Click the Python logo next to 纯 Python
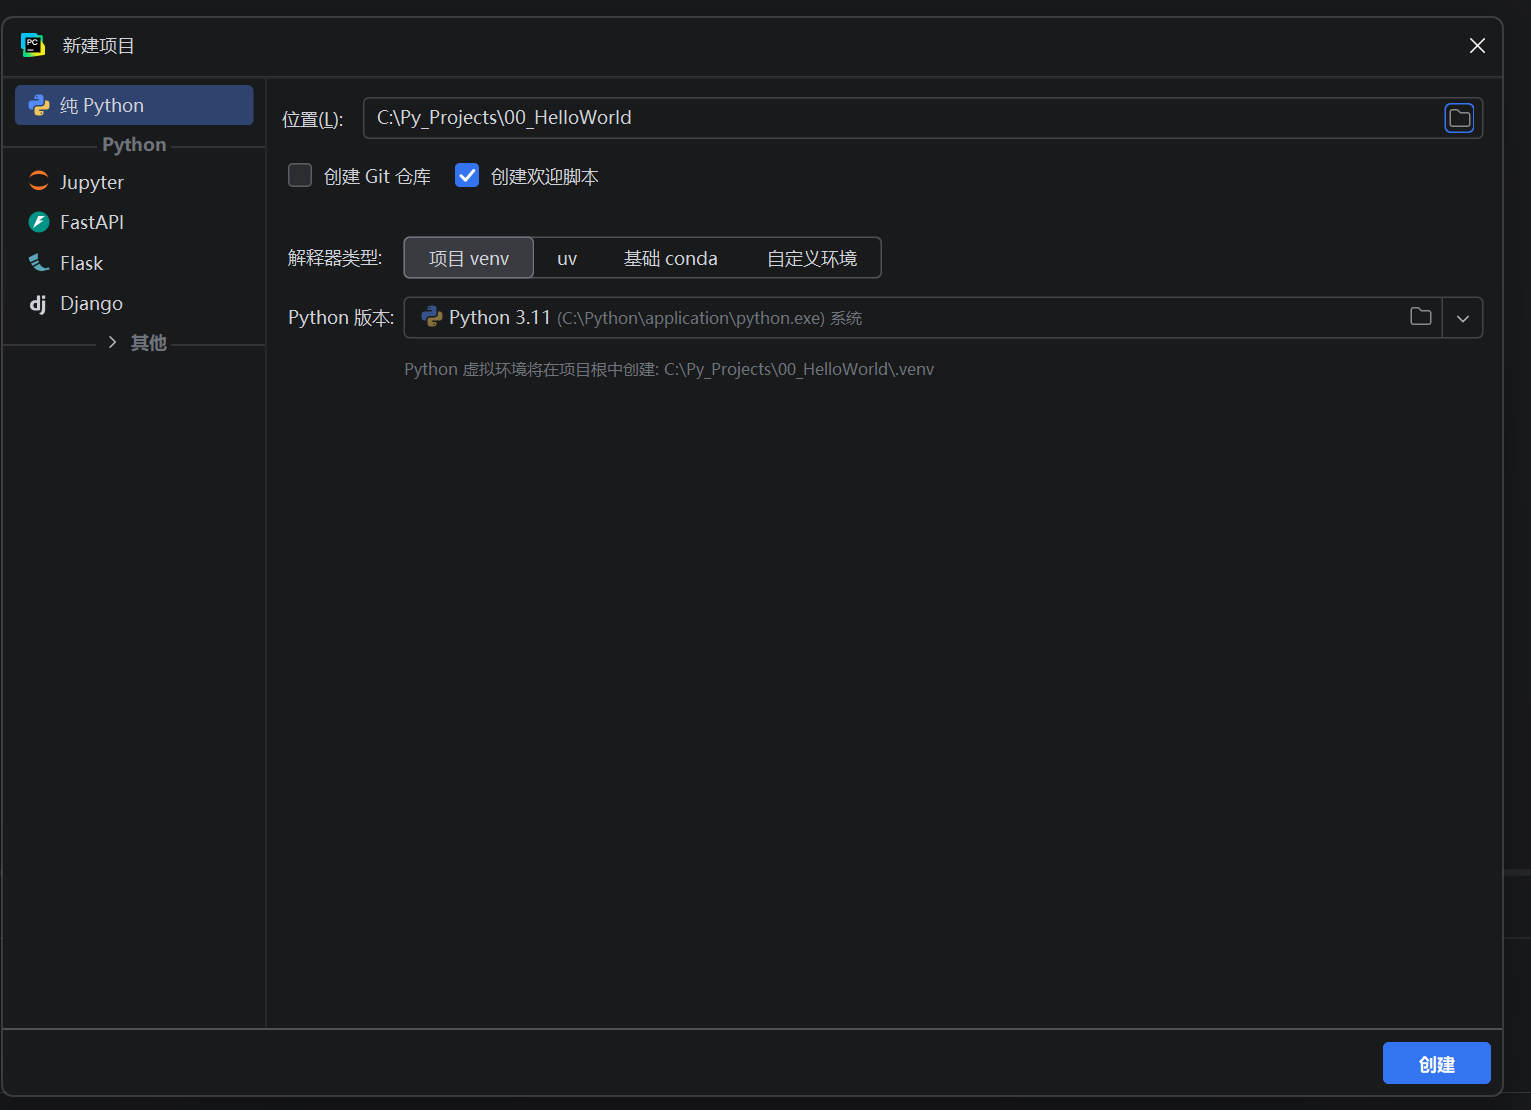This screenshot has width=1531, height=1110. coord(39,105)
